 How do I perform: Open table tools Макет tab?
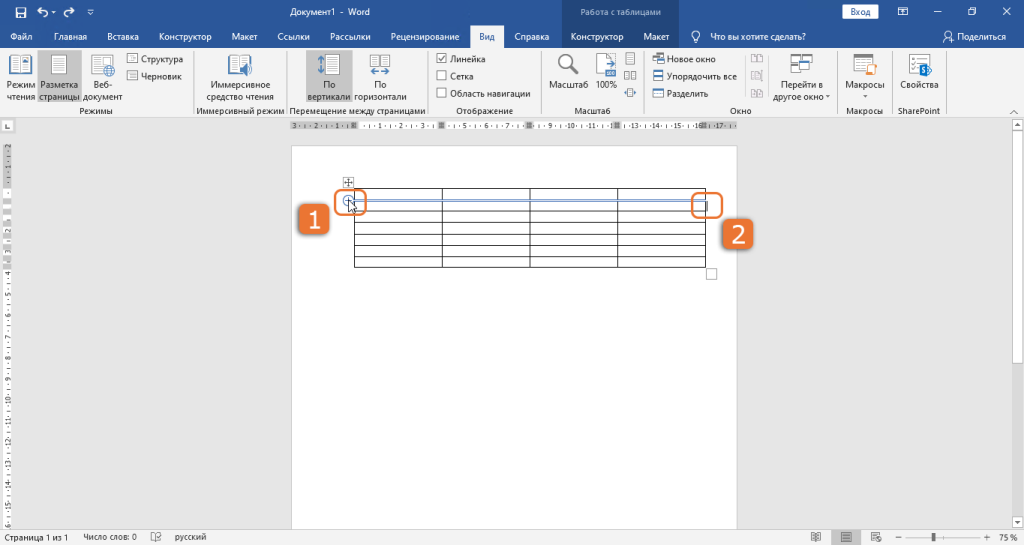656,37
